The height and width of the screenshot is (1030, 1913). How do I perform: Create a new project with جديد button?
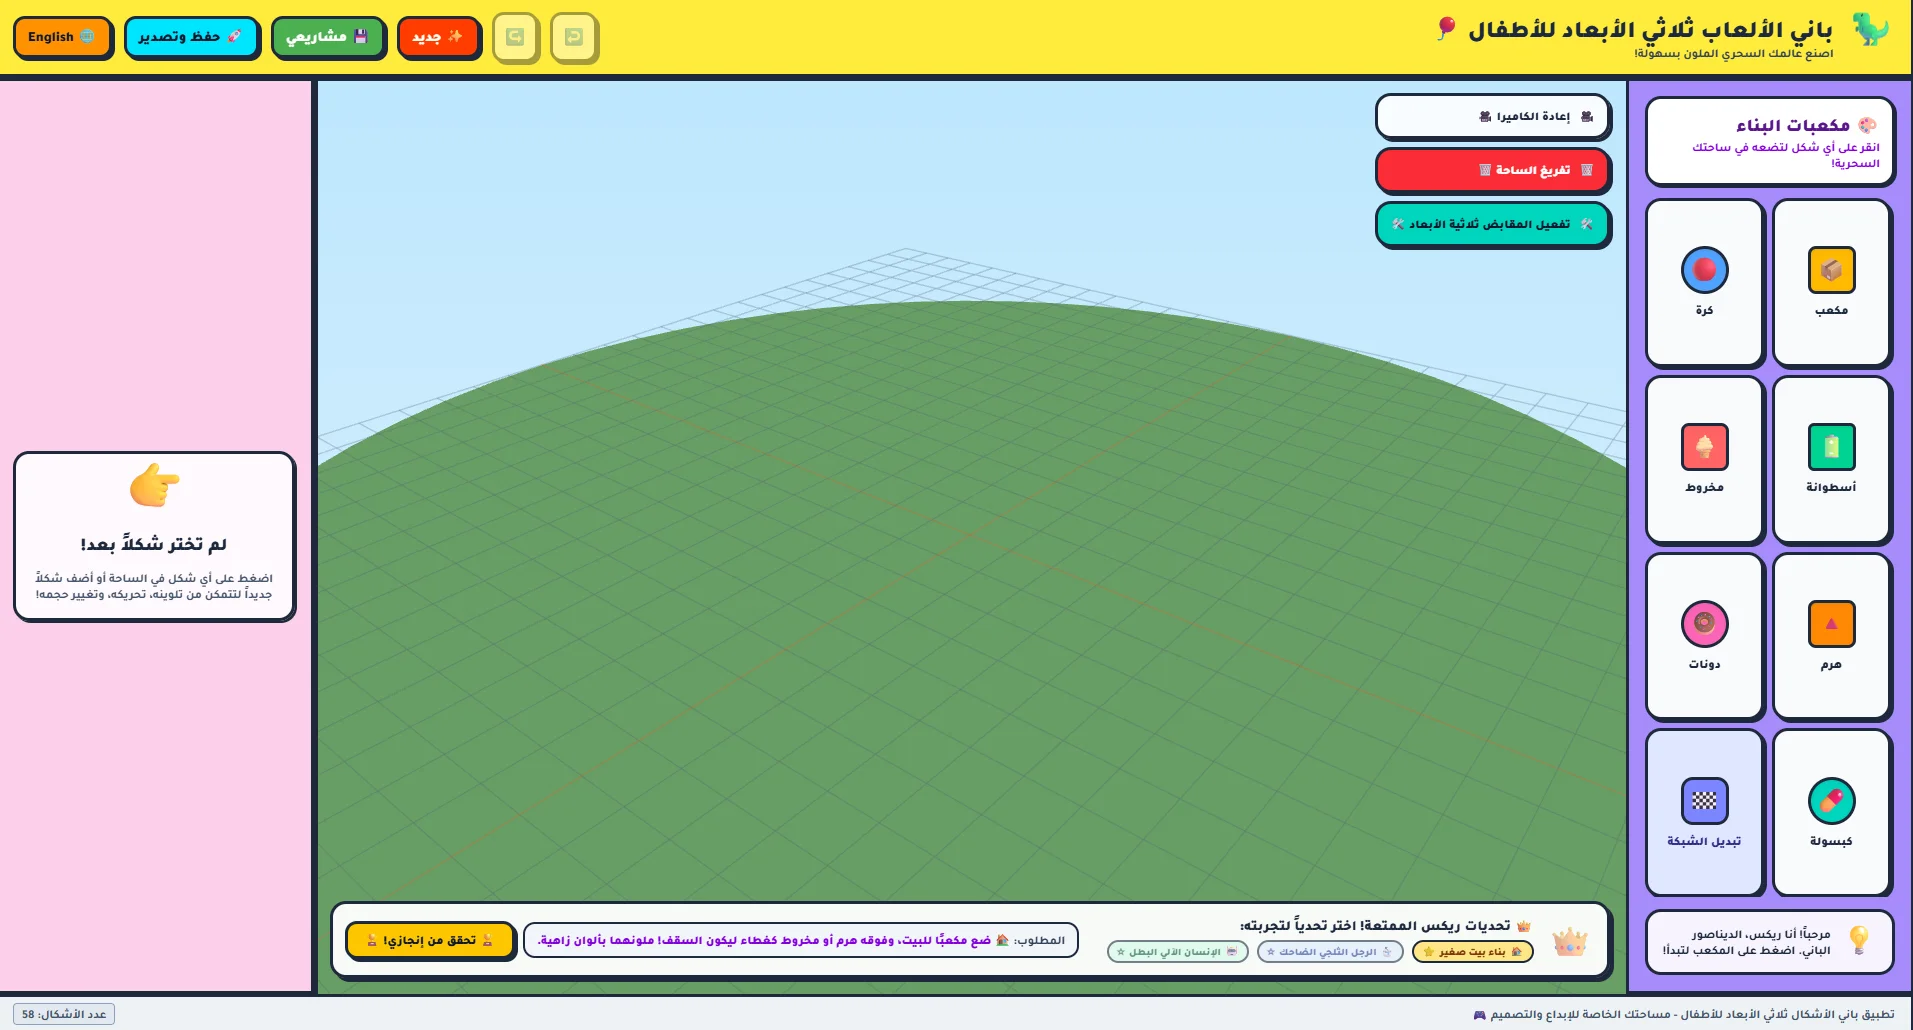[438, 37]
